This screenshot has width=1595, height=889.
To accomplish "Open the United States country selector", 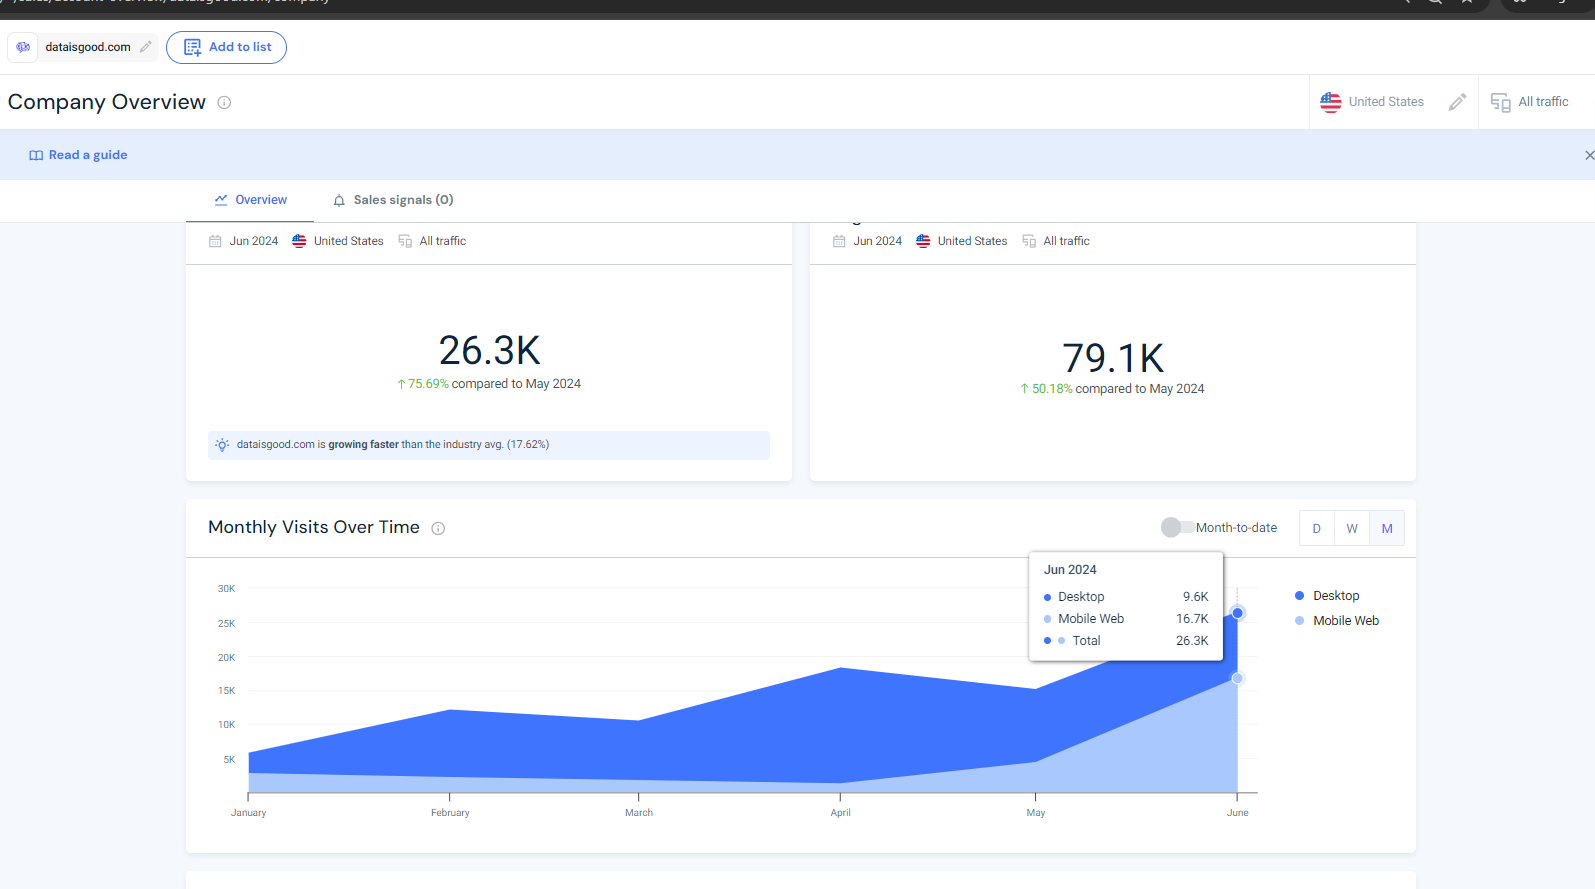I will tap(1372, 102).
